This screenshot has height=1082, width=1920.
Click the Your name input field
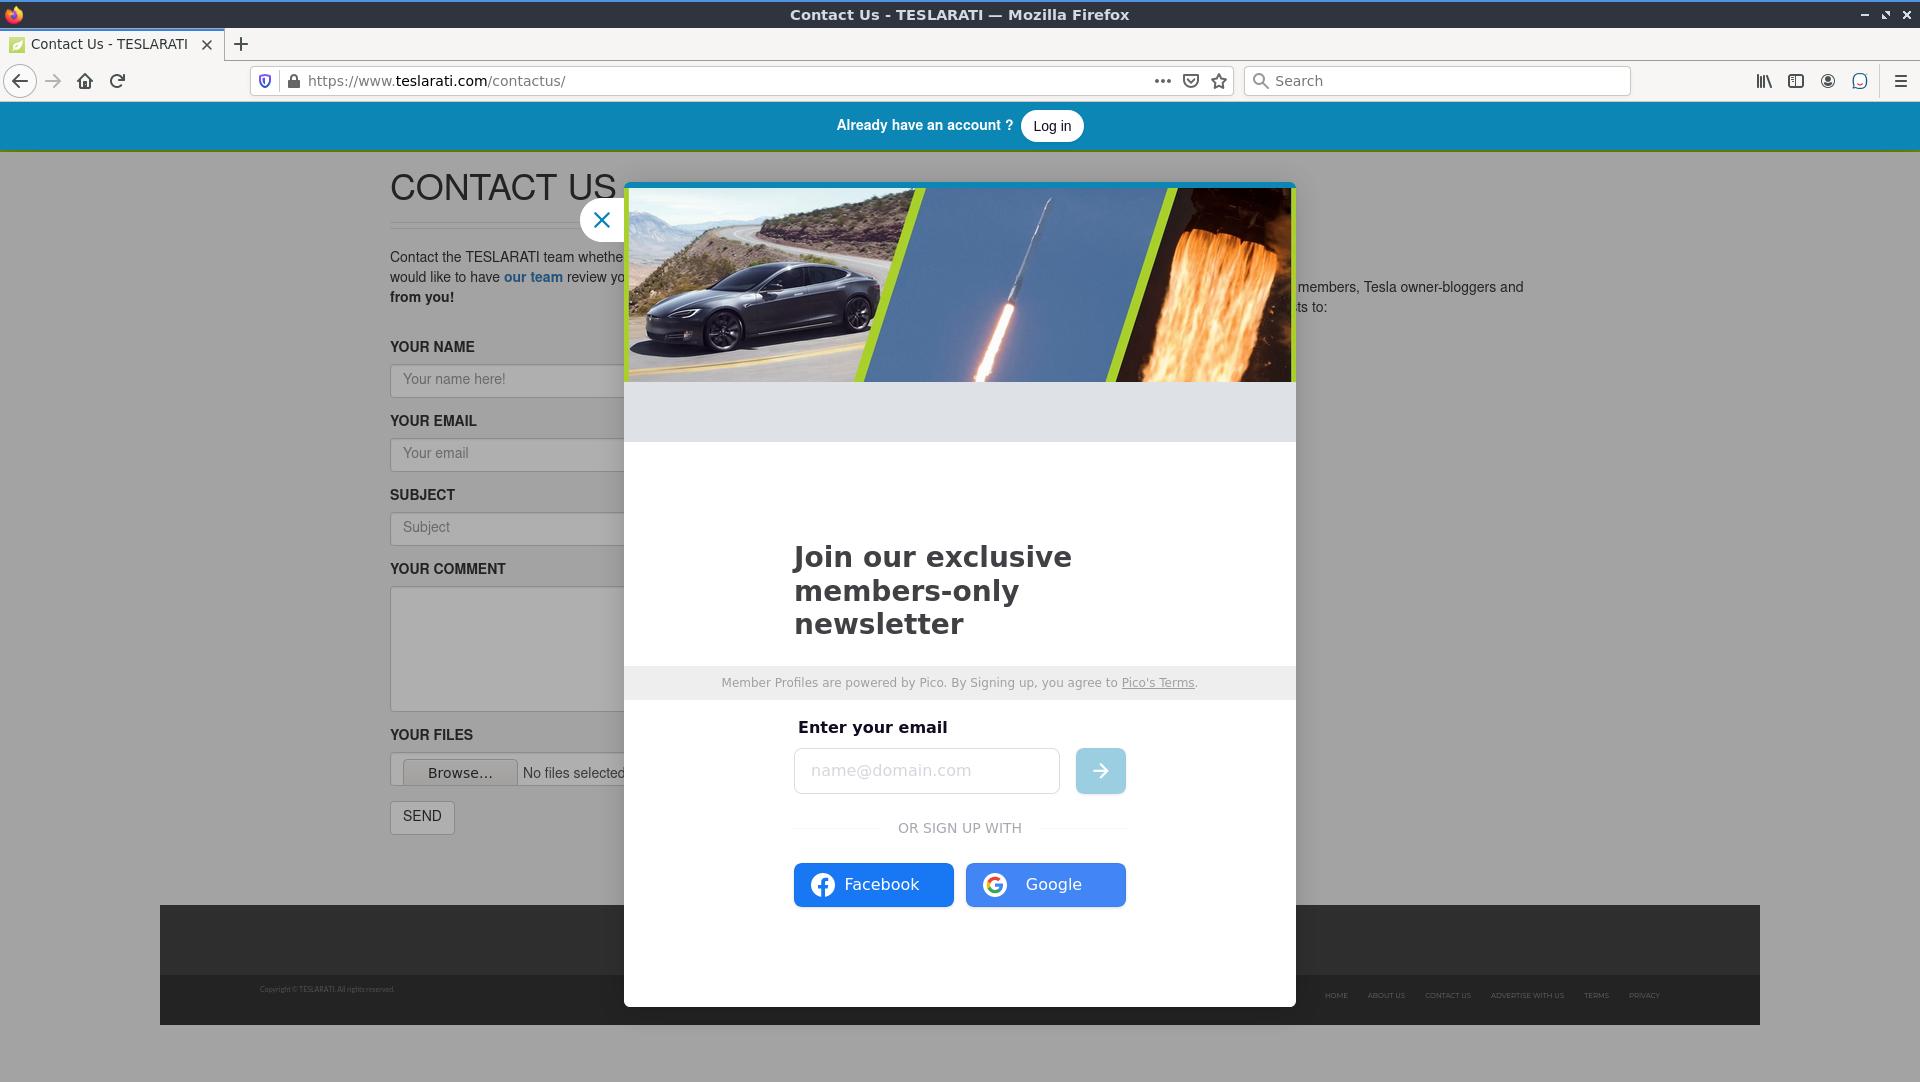(507, 380)
